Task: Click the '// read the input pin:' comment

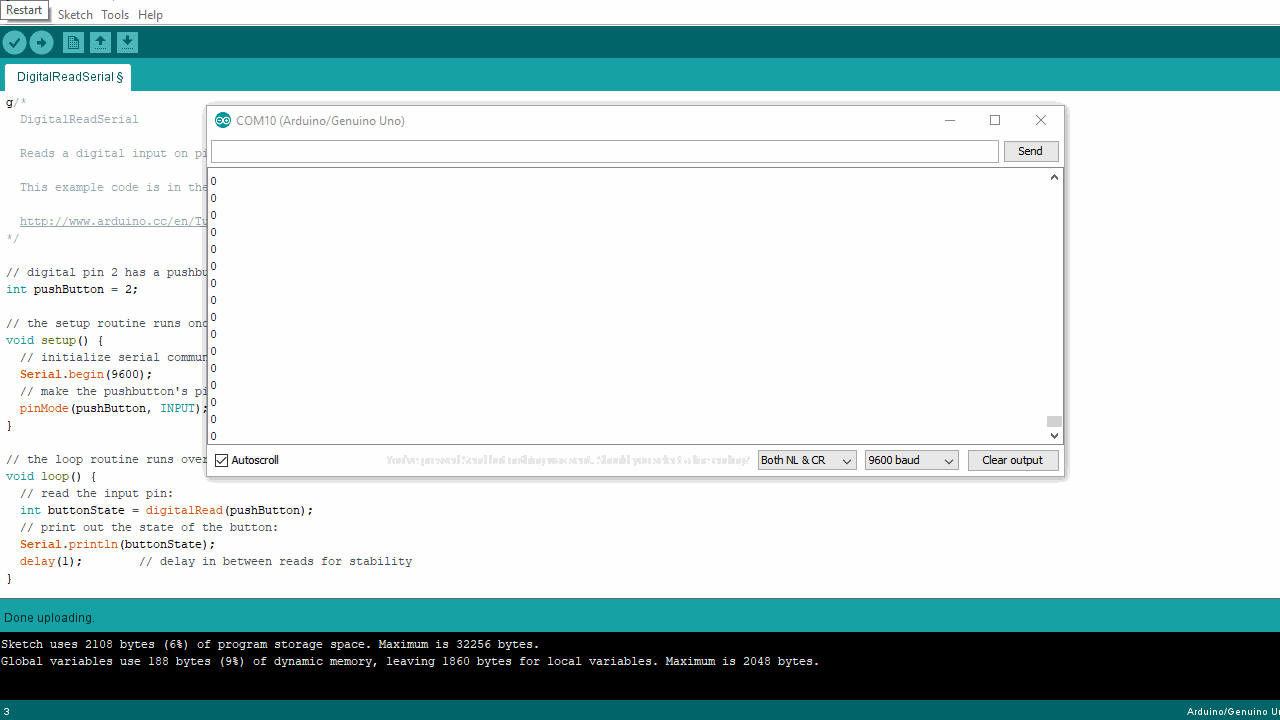Action: [97, 494]
